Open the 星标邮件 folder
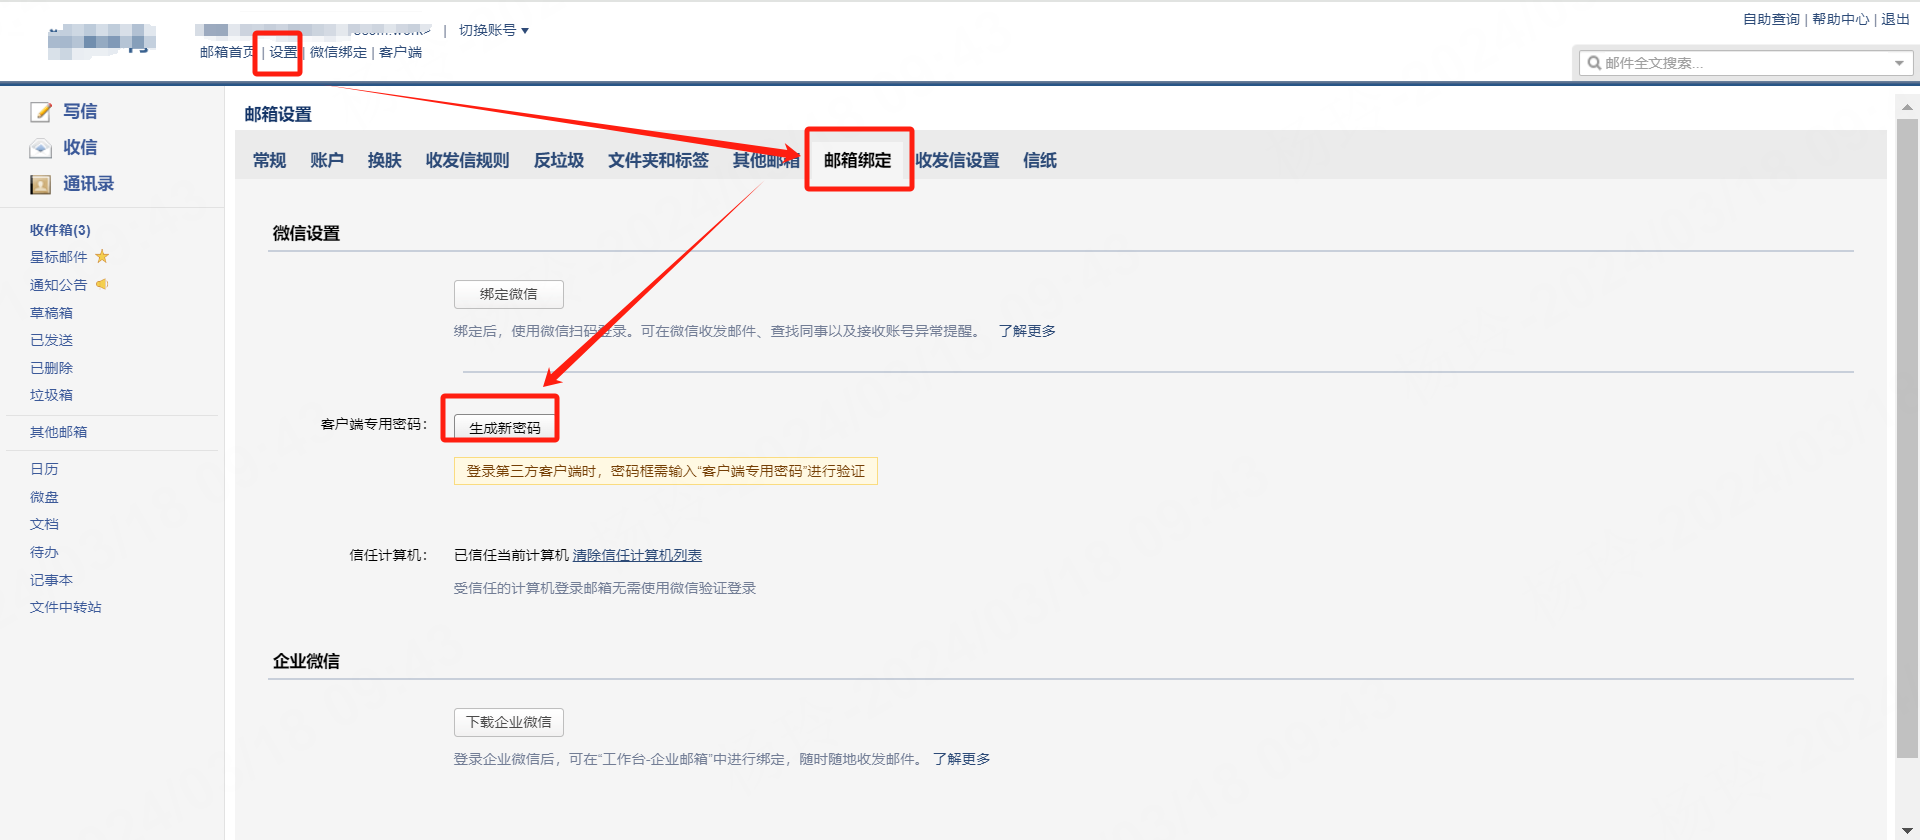This screenshot has height=840, width=1920. pos(59,257)
